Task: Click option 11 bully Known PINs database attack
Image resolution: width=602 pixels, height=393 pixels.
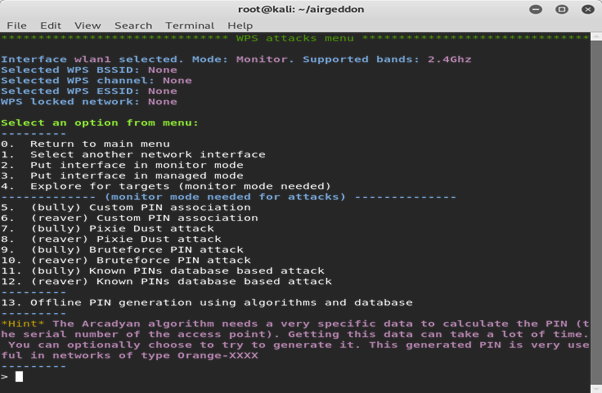Action: click(162, 271)
